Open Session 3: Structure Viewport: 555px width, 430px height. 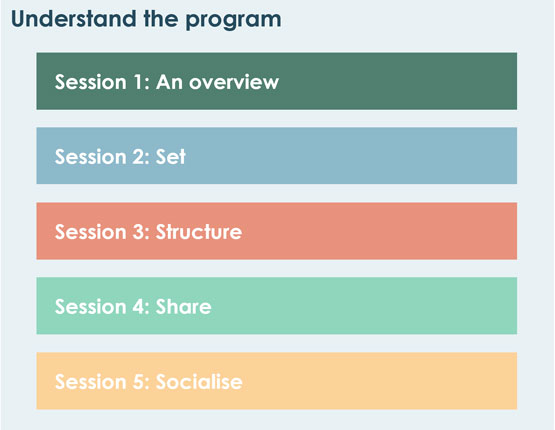[x=276, y=231]
